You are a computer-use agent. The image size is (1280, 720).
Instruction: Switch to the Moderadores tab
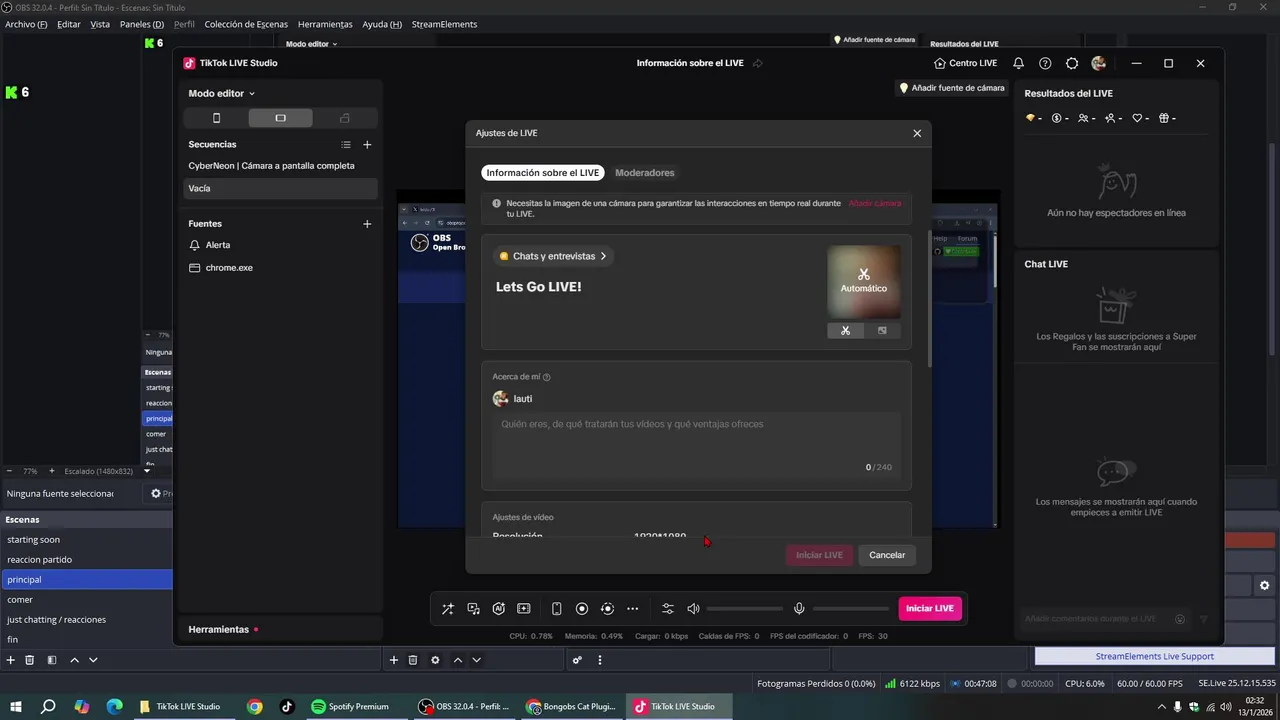(x=645, y=173)
